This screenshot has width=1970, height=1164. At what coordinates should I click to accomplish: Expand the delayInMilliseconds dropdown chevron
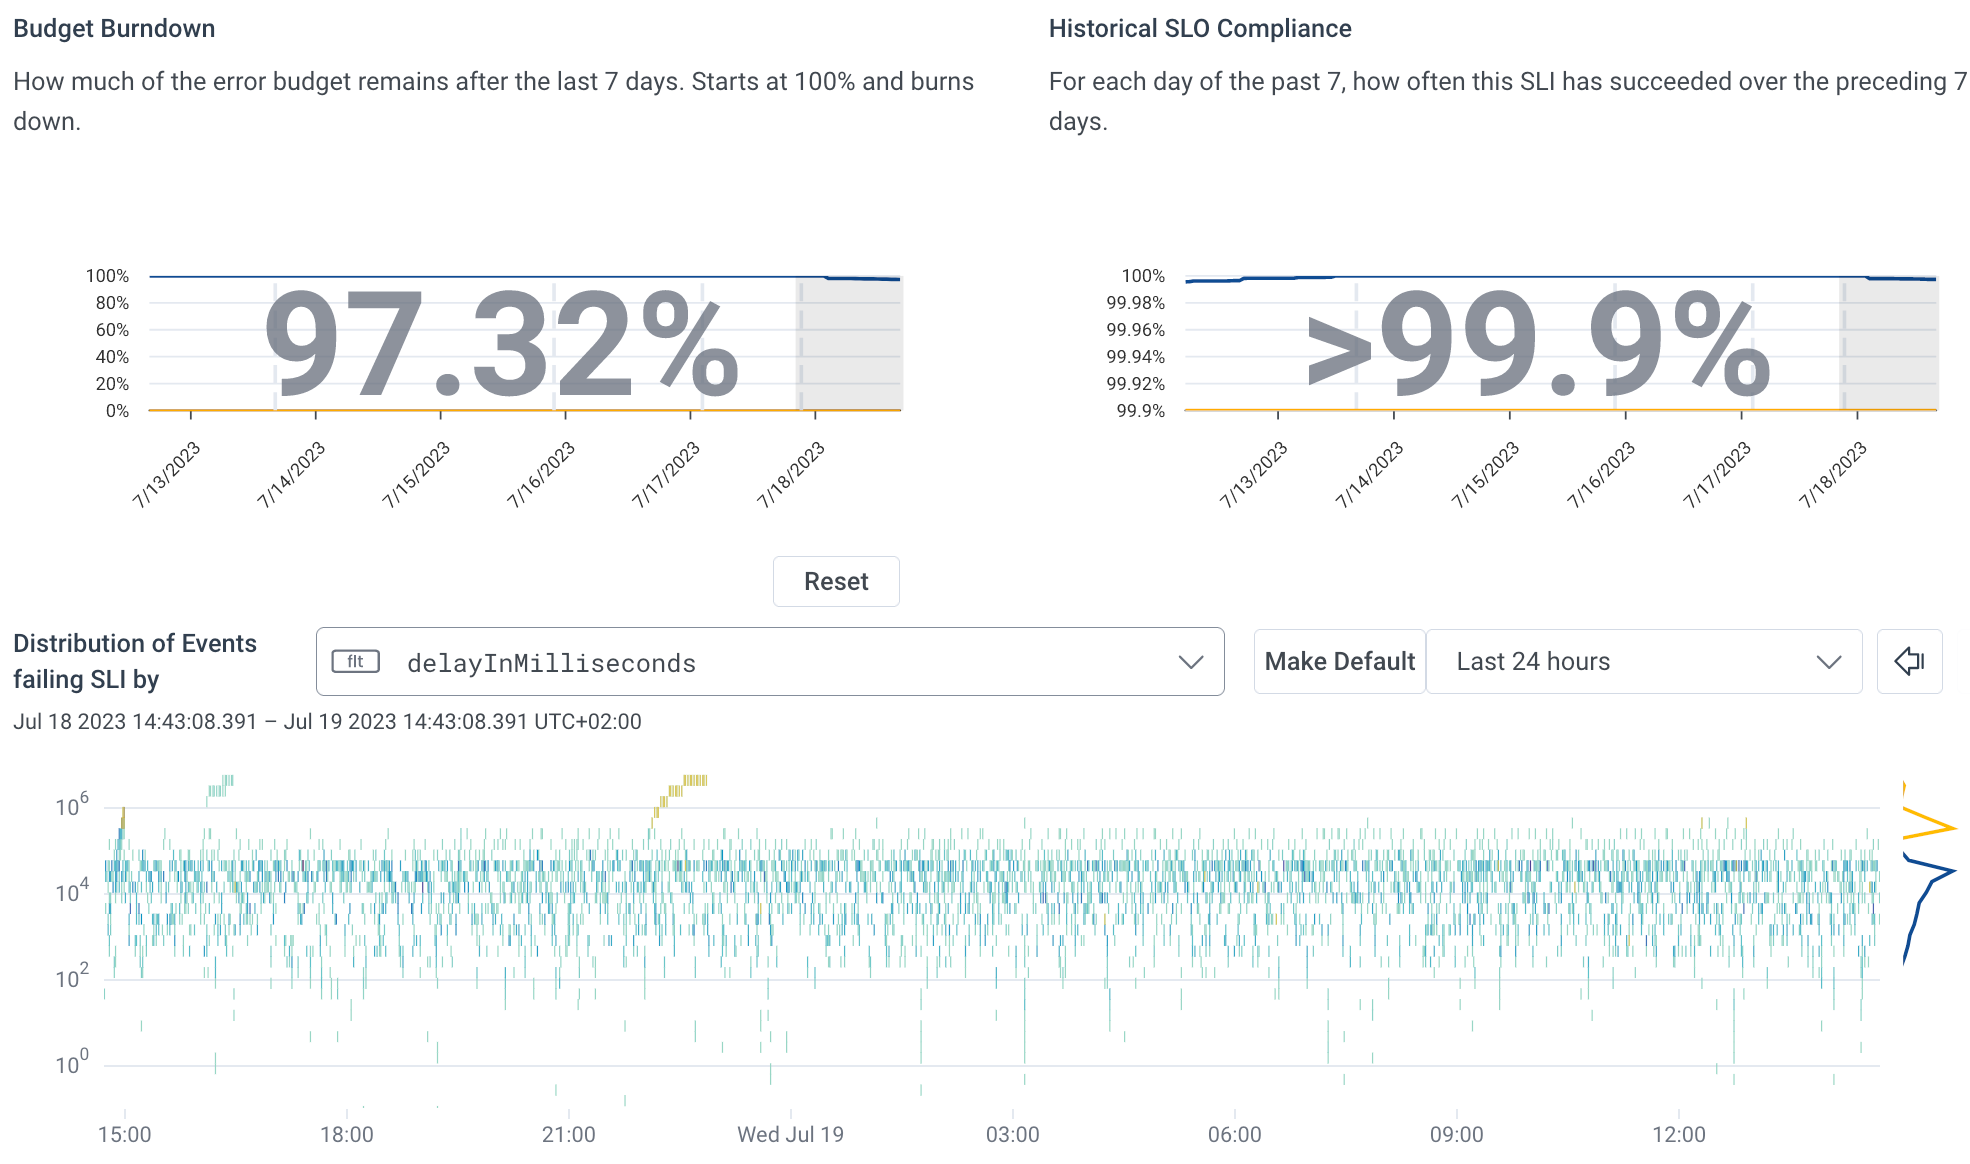(1190, 662)
